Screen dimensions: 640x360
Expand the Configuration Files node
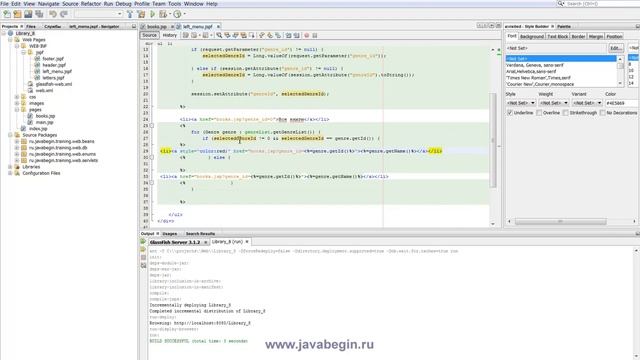[10, 173]
